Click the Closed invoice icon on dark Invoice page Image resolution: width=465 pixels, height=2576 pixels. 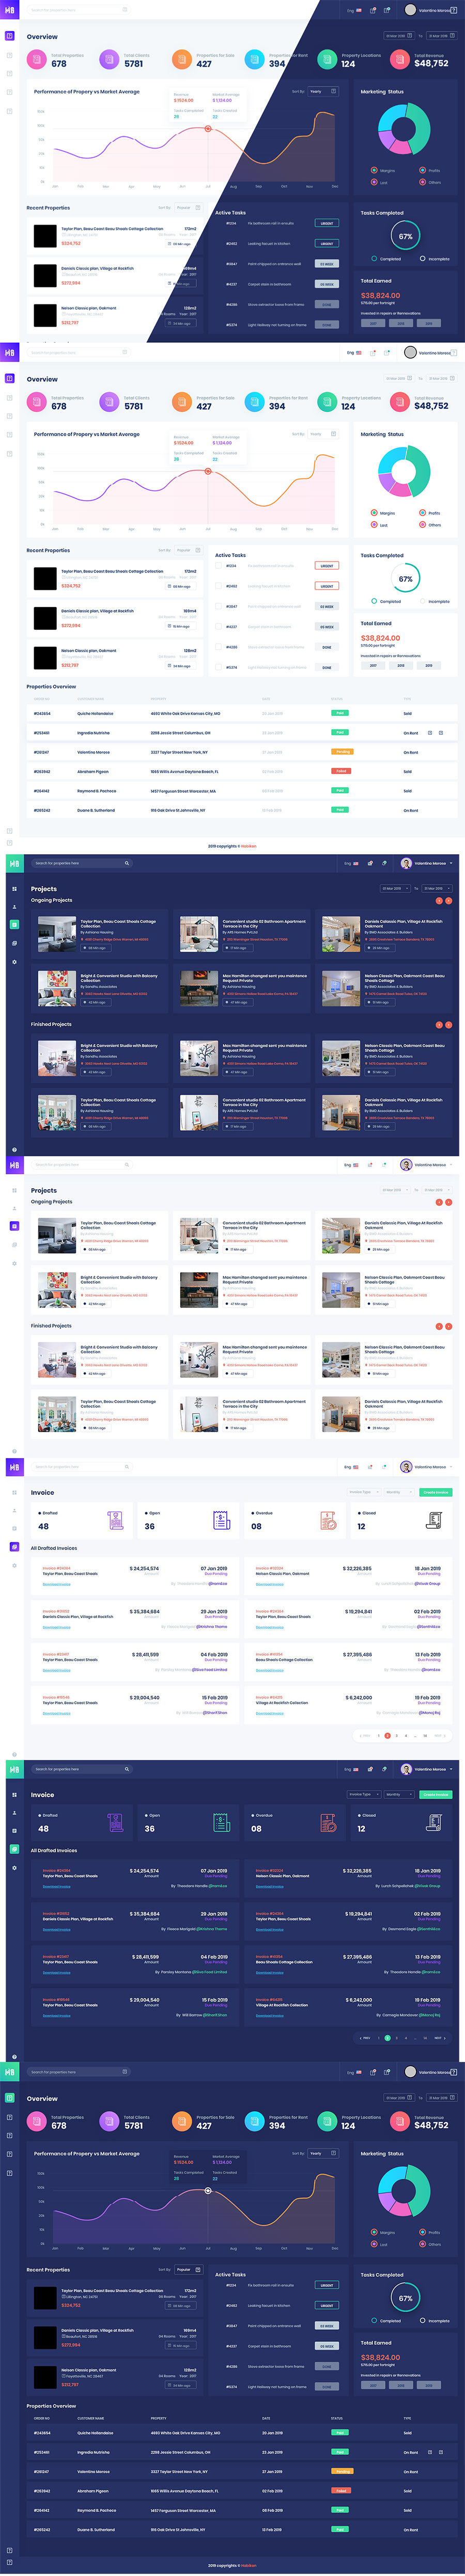pos(434,1822)
